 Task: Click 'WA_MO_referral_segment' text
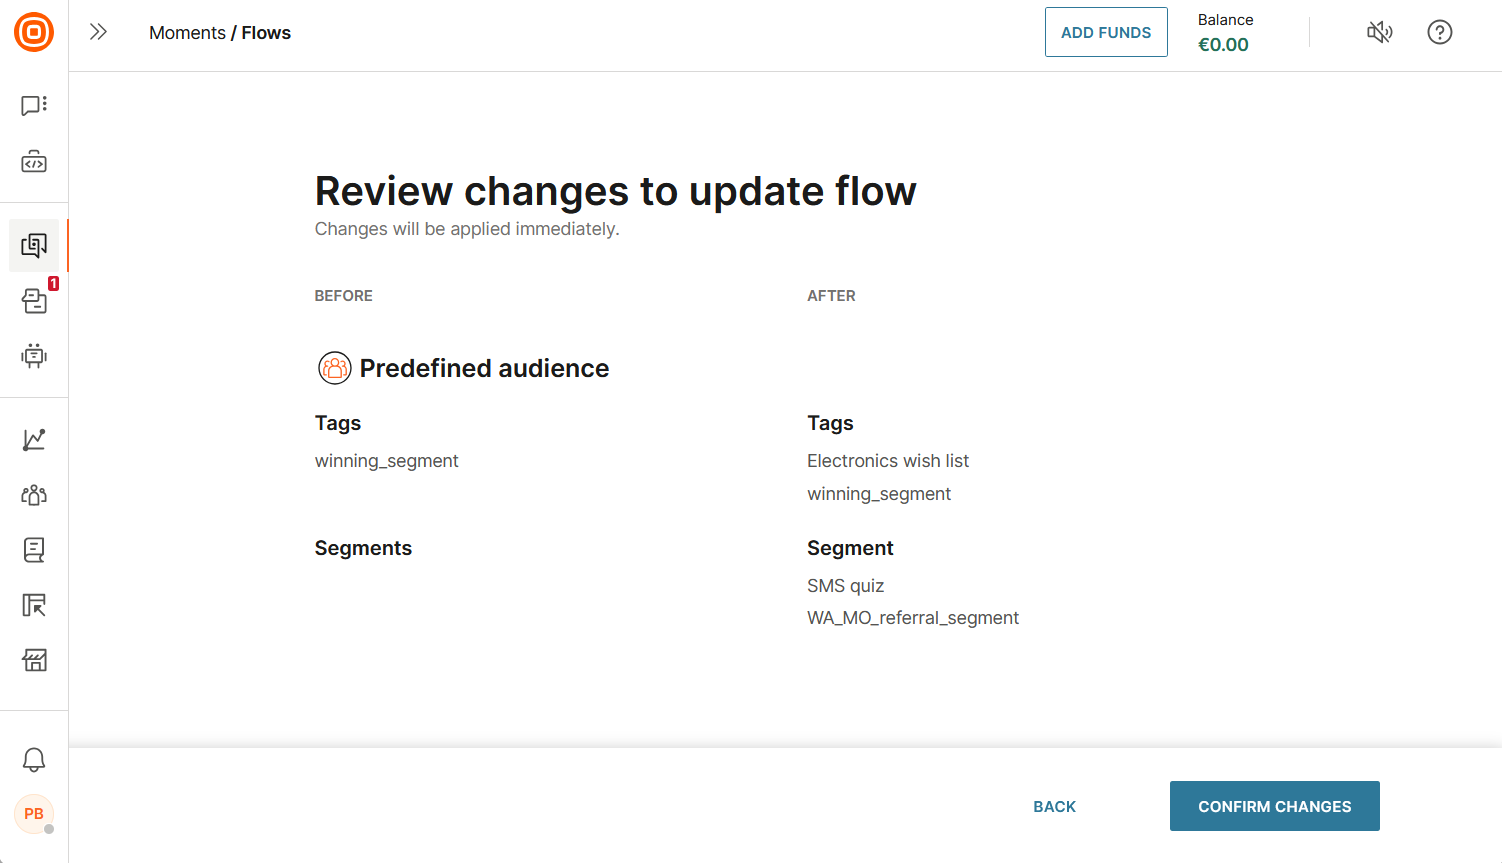[913, 618]
